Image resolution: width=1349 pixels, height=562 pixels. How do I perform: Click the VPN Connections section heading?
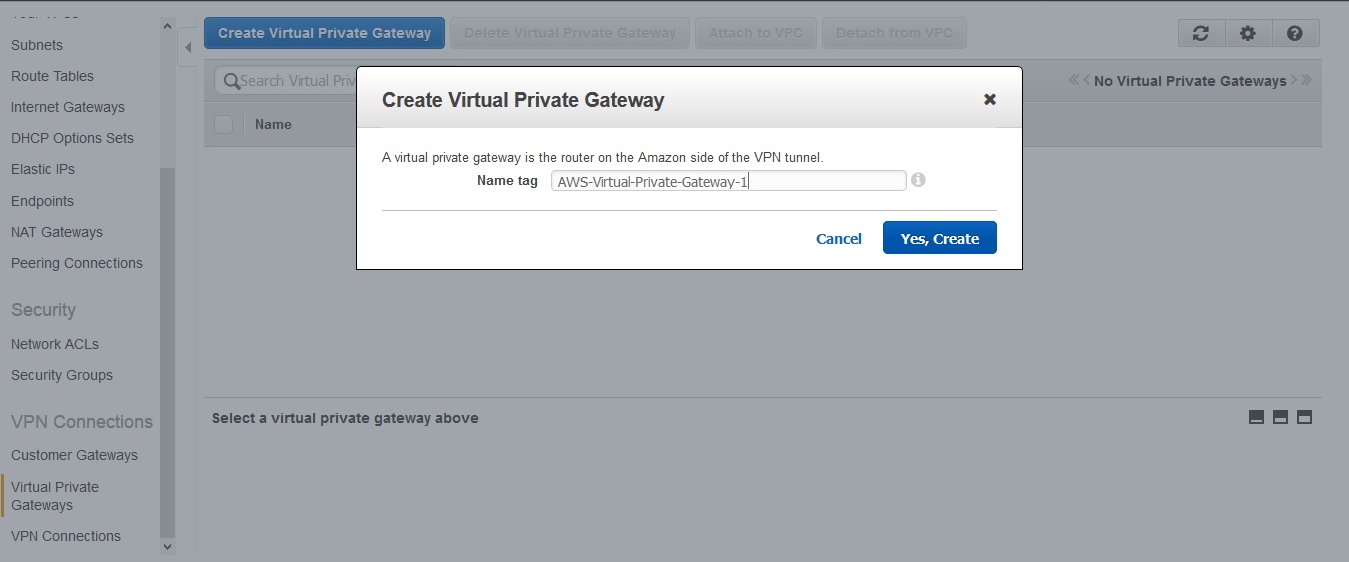point(82,422)
